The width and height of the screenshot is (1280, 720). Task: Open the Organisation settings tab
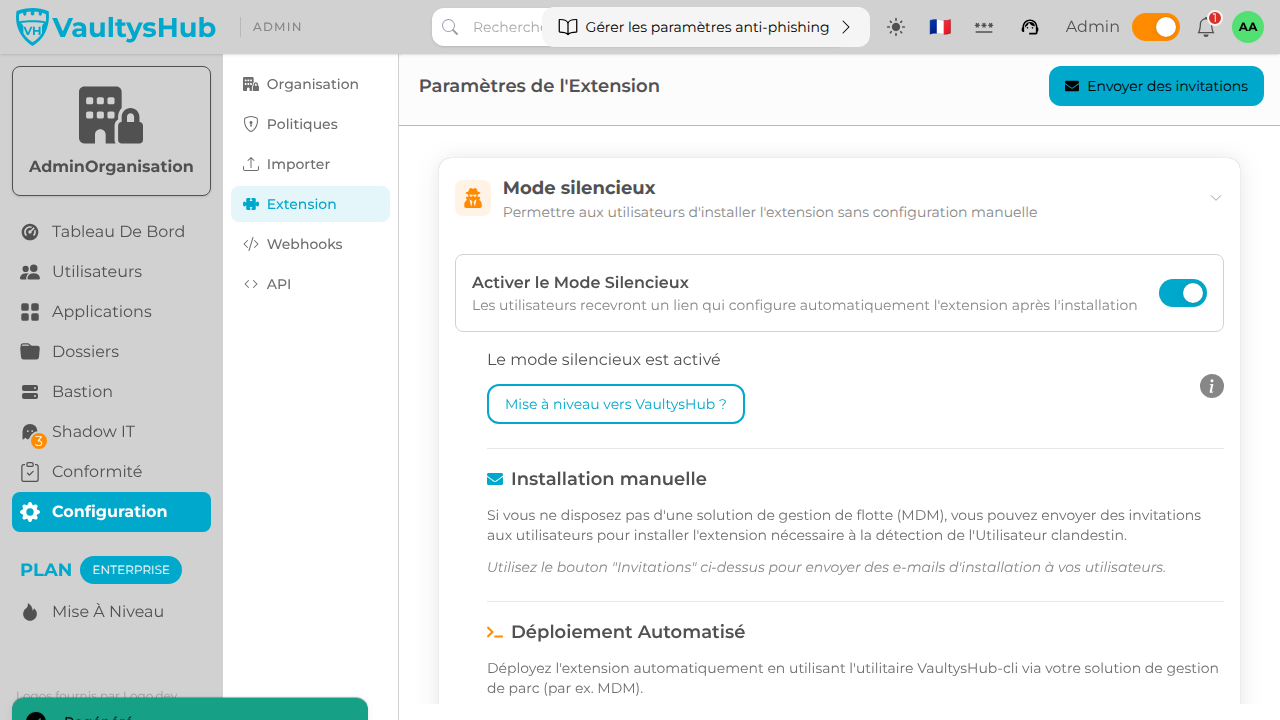point(310,84)
